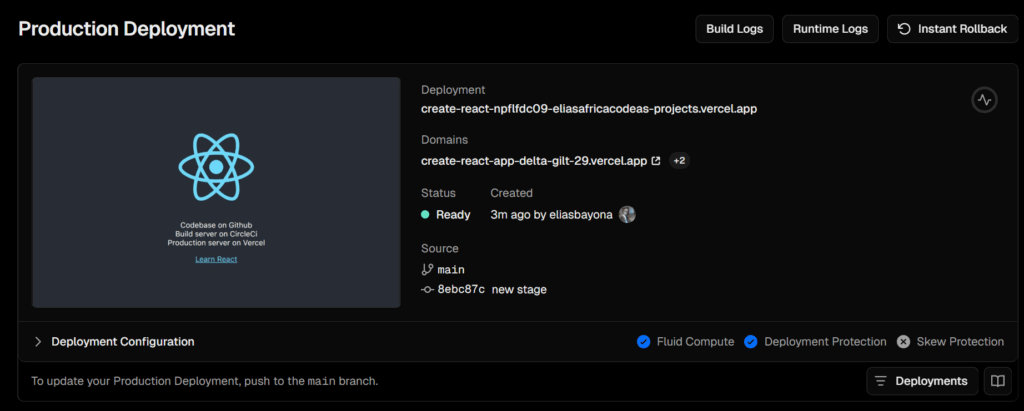
Task: Click the Deployment Protection checkmark
Action: (750, 342)
